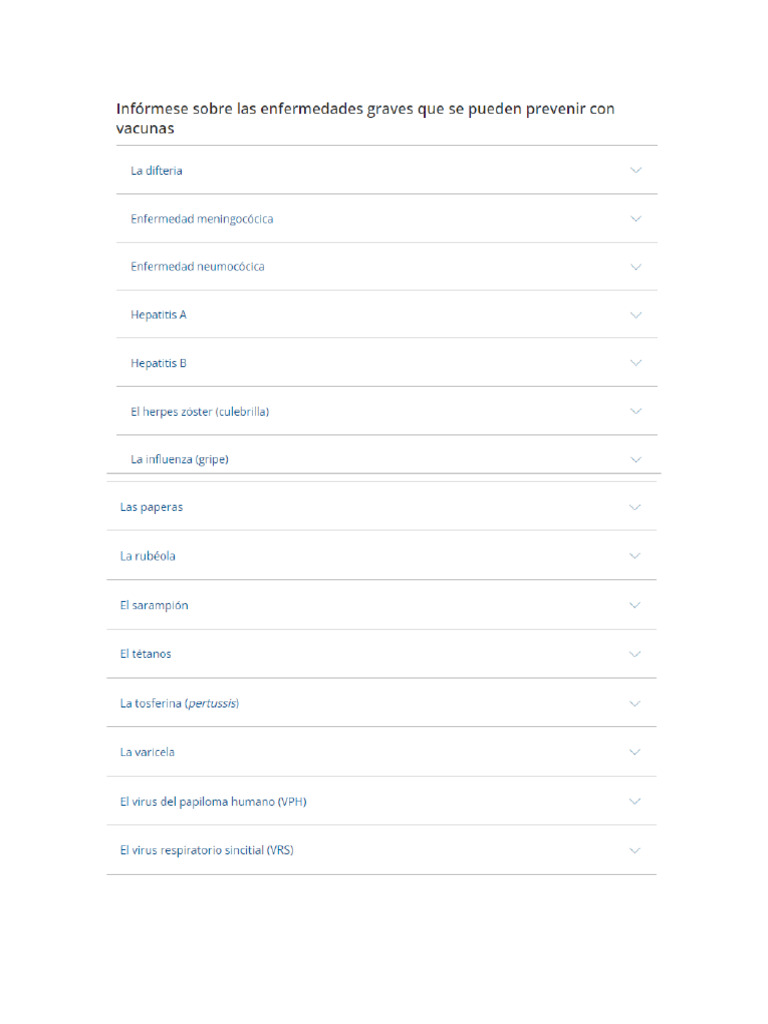The image size is (768, 1024).
Task: Expand chevron for virus respiratorio sincitial (VRS)
Action: pos(635,850)
